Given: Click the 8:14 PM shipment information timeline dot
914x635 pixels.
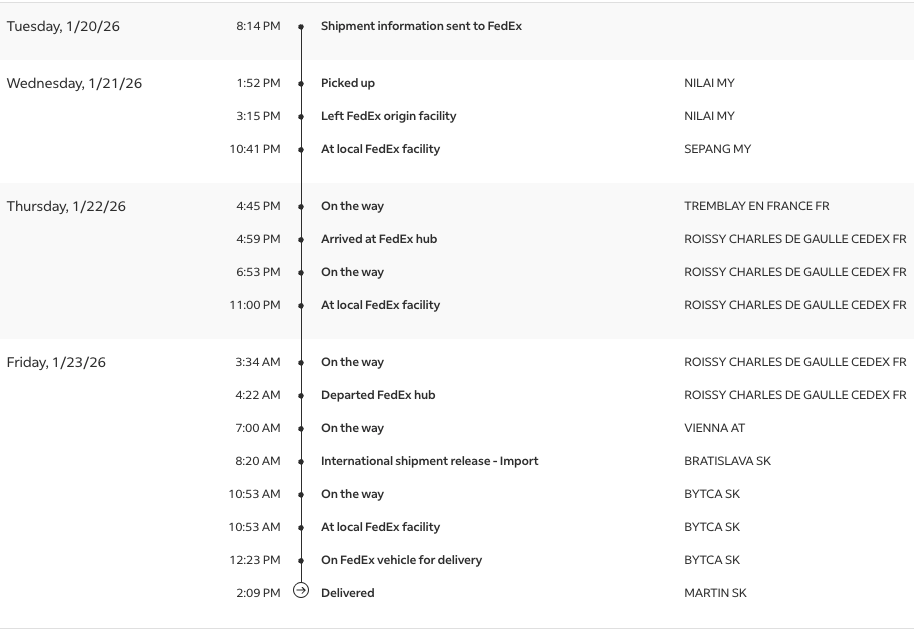Looking at the screenshot, I should coord(301,26).
